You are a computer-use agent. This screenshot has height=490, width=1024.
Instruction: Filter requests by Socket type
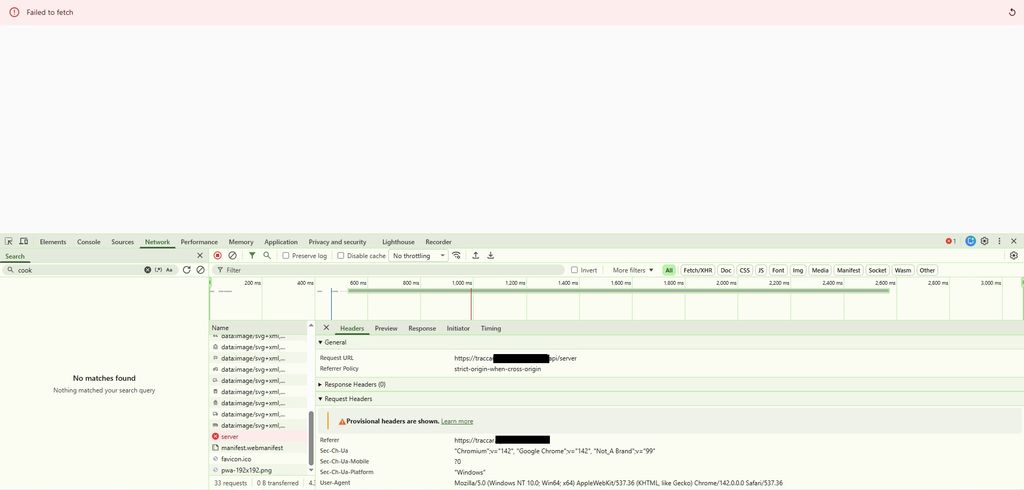(877, 270)
